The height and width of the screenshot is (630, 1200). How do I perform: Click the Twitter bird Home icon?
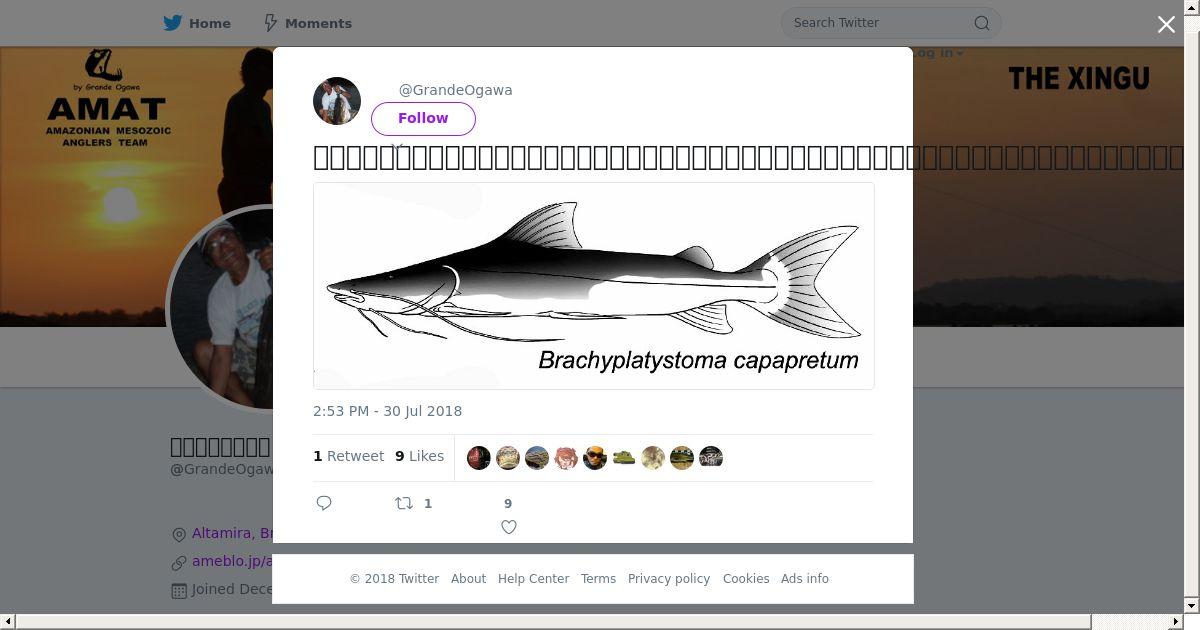point(173,23)
